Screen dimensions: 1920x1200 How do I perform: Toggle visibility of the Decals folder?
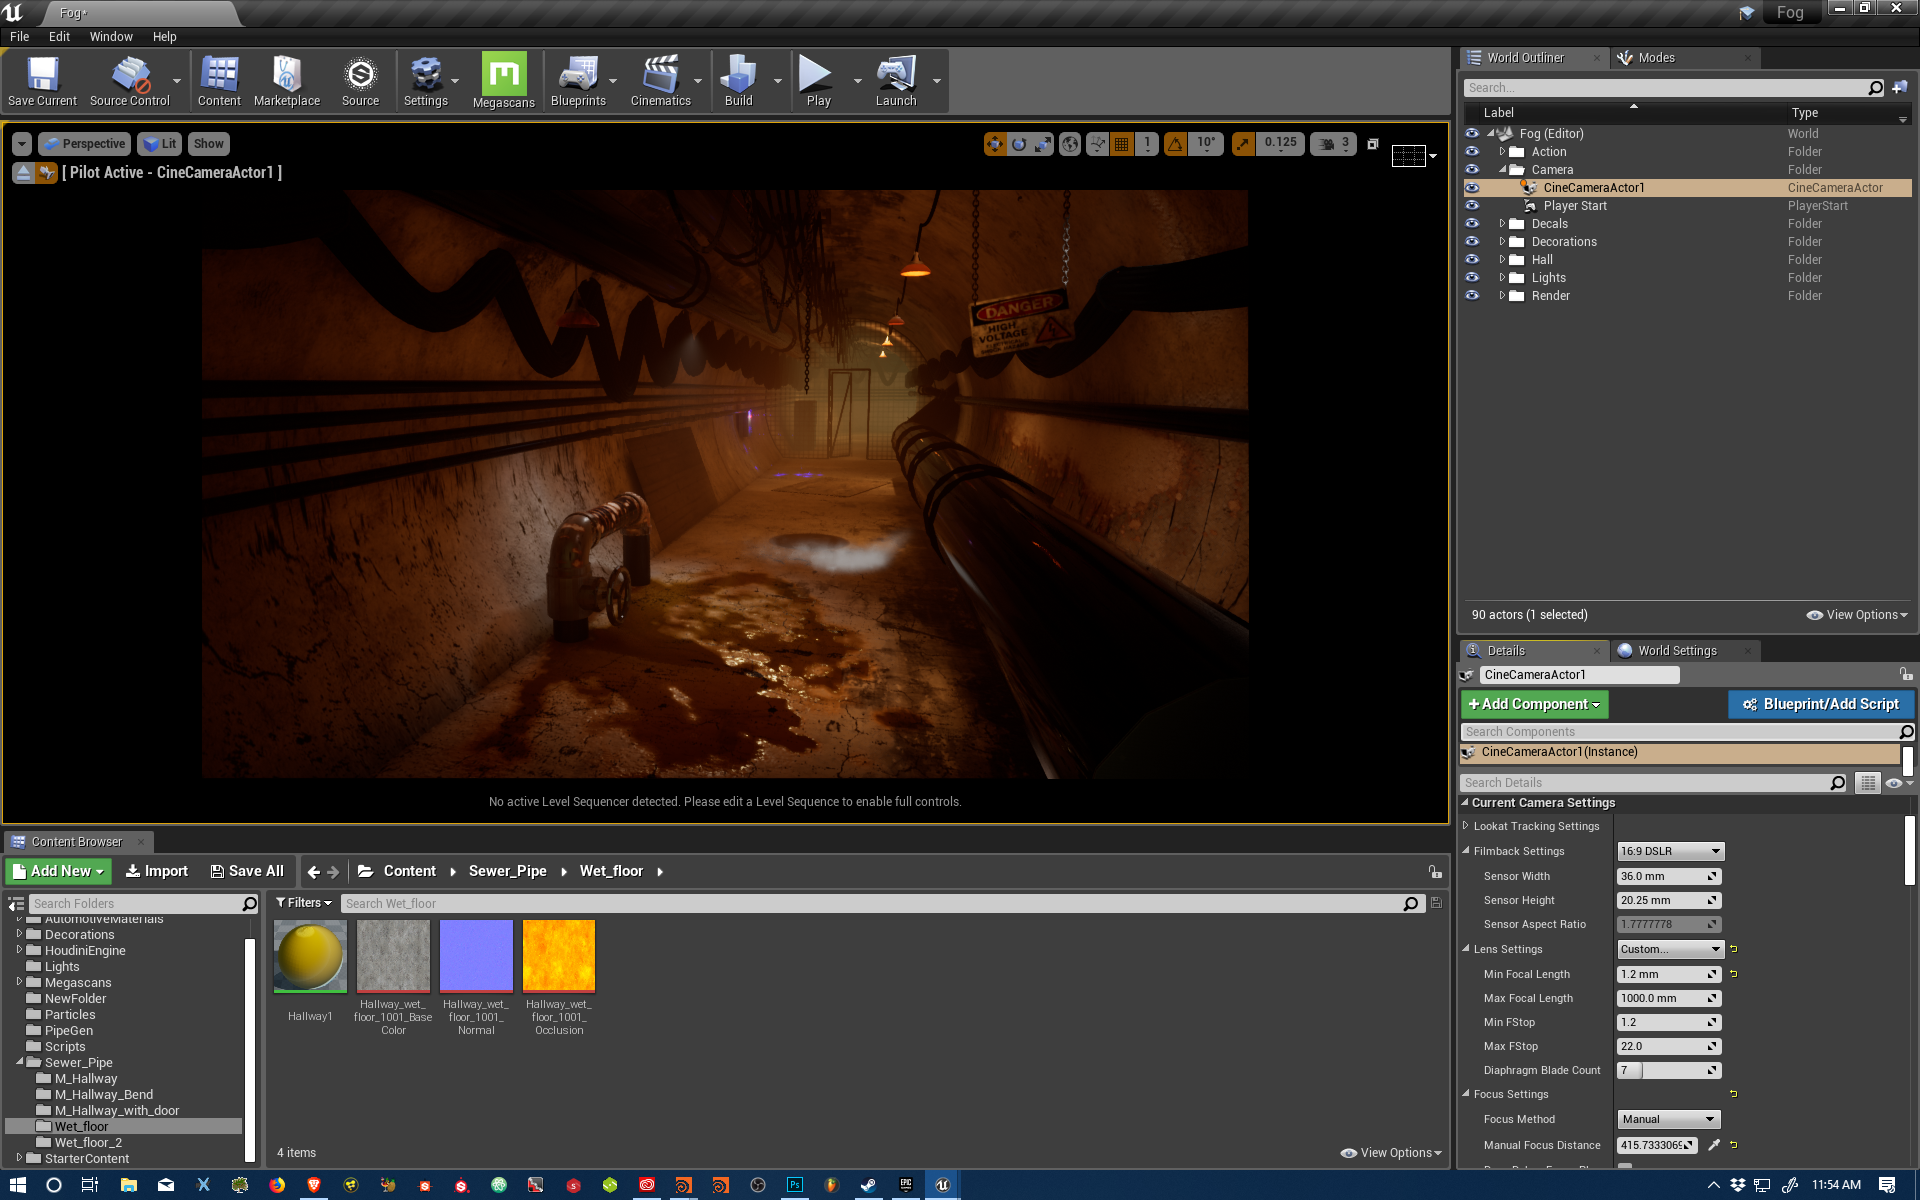coord(1472,224)
